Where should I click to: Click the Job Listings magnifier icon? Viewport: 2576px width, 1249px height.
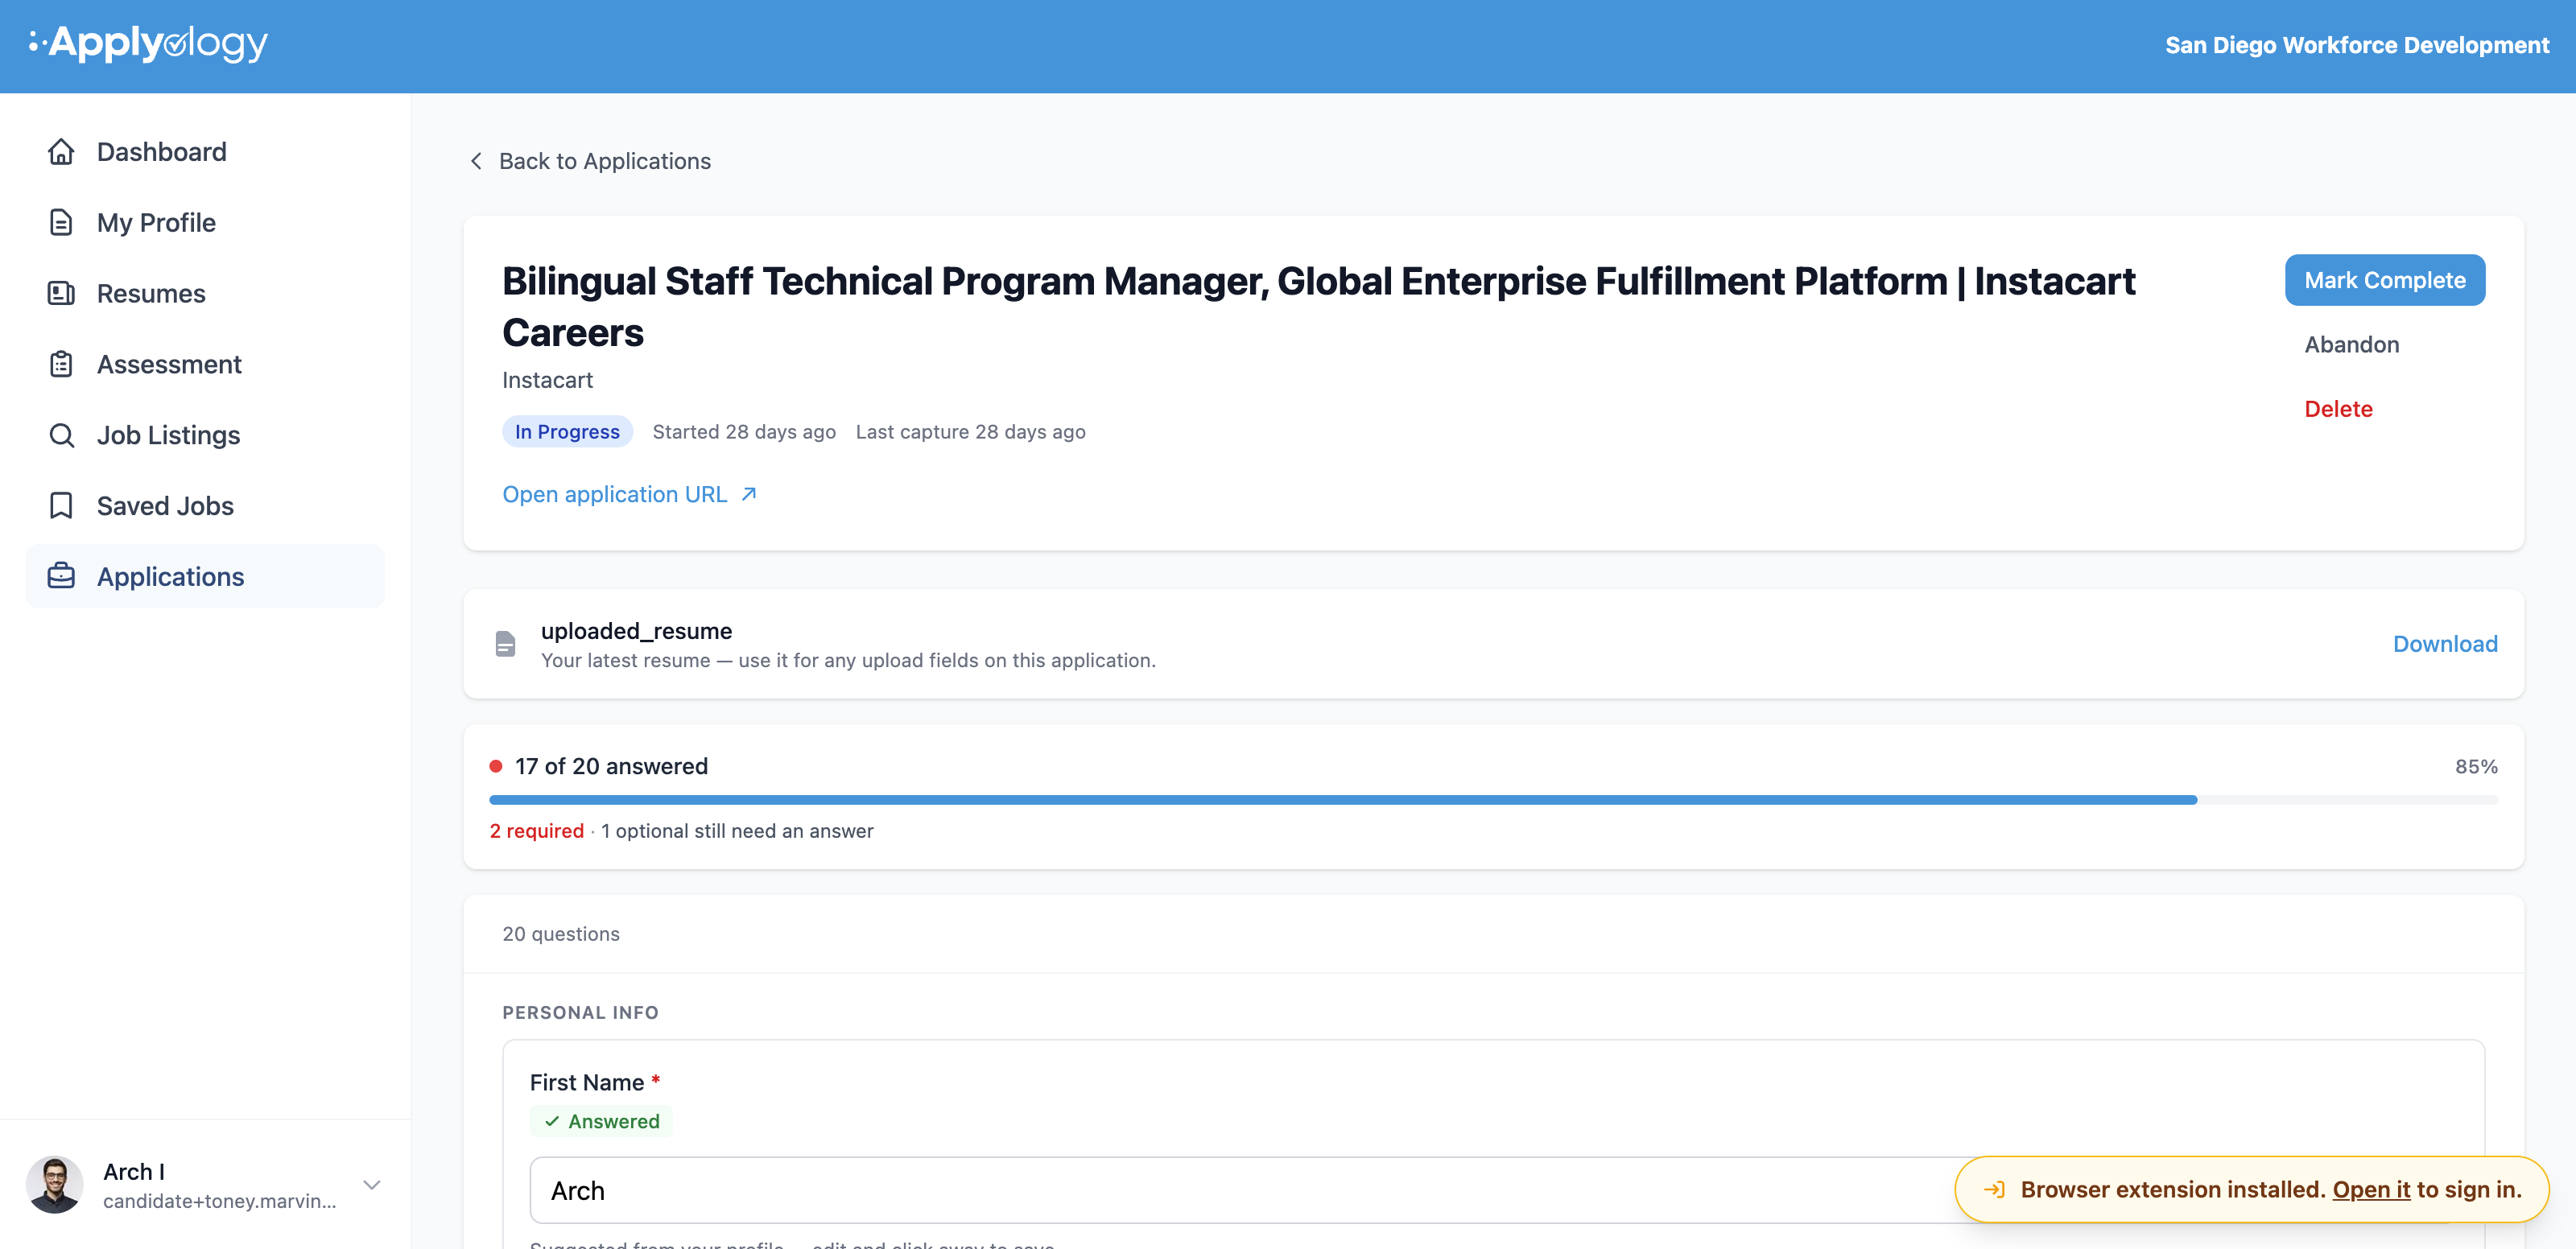click(x=61, y=435)
